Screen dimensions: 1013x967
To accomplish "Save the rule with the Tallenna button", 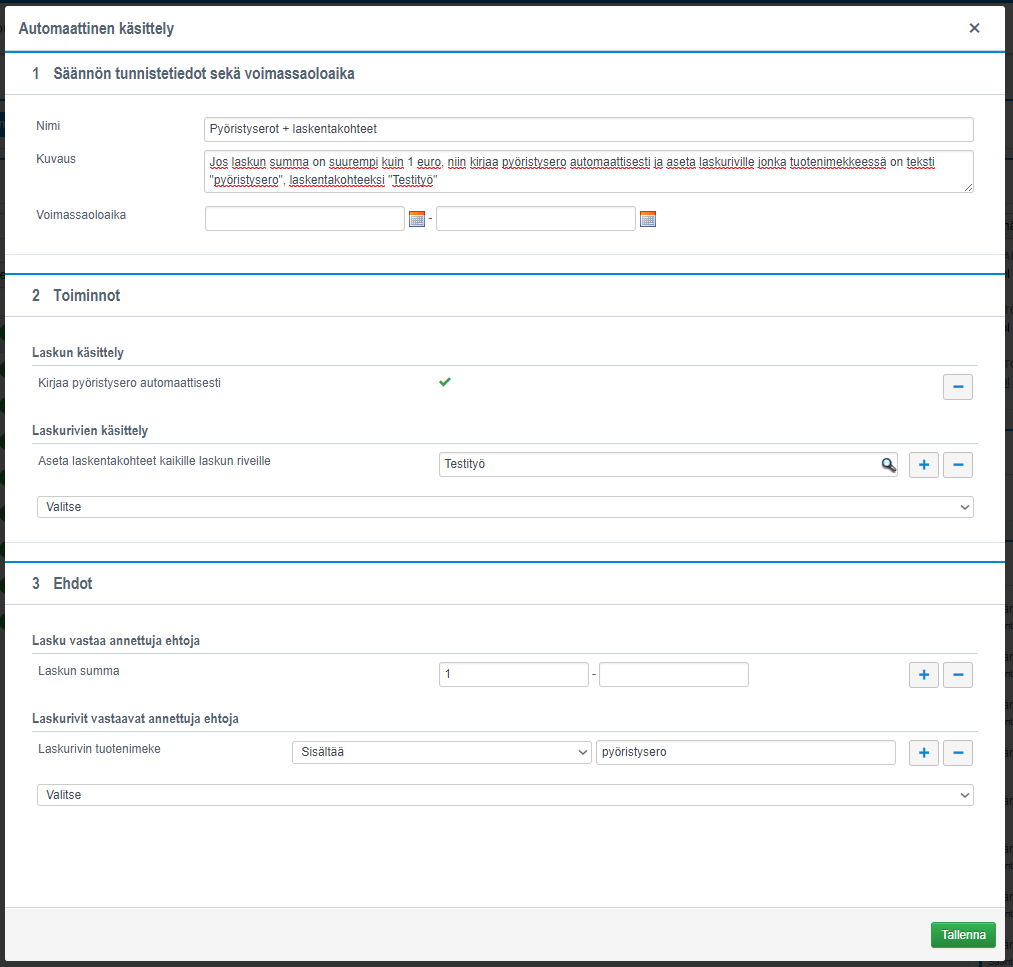I will click(x=963, y=935).
